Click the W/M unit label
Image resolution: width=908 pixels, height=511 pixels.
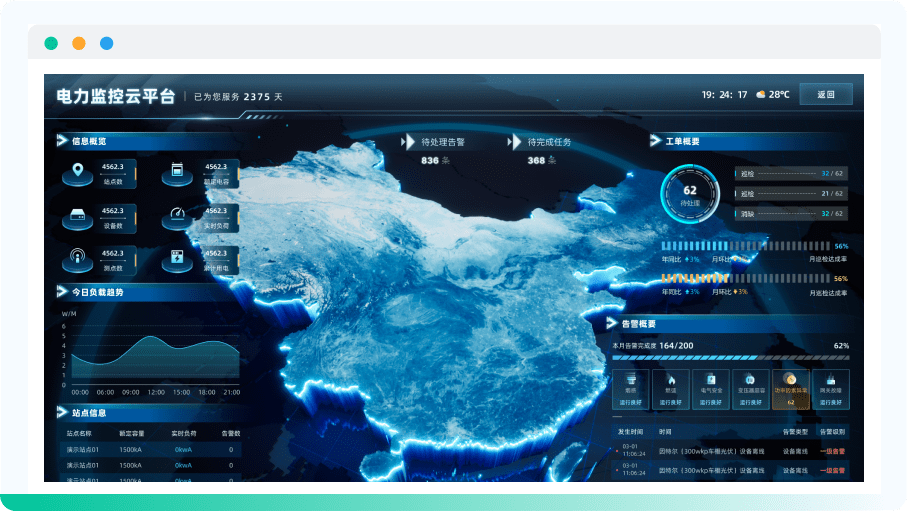tap(69, 314)
